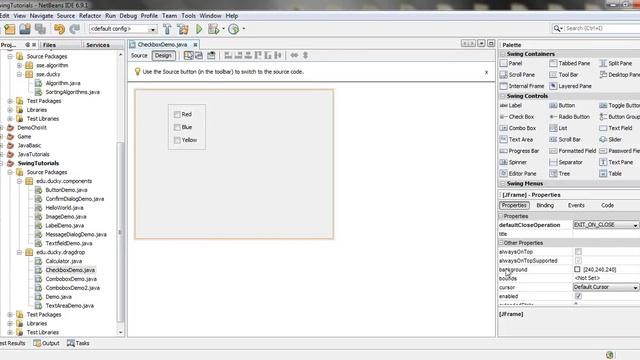Screen dimensions: 640x360
Task: Pick Progress Bar from the Palette
Action: pyautogui.click(x=520, y=151)
